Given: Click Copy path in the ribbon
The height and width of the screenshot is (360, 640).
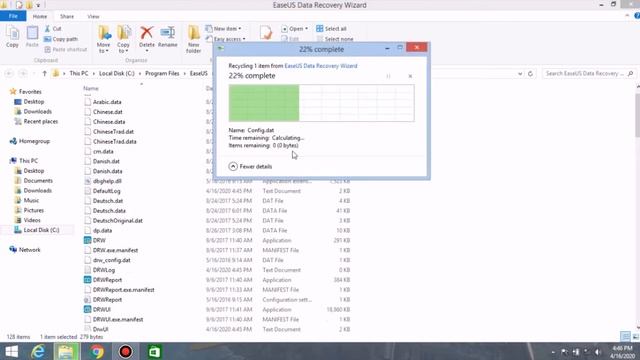Looking at the screenshot, I should 61,39.
